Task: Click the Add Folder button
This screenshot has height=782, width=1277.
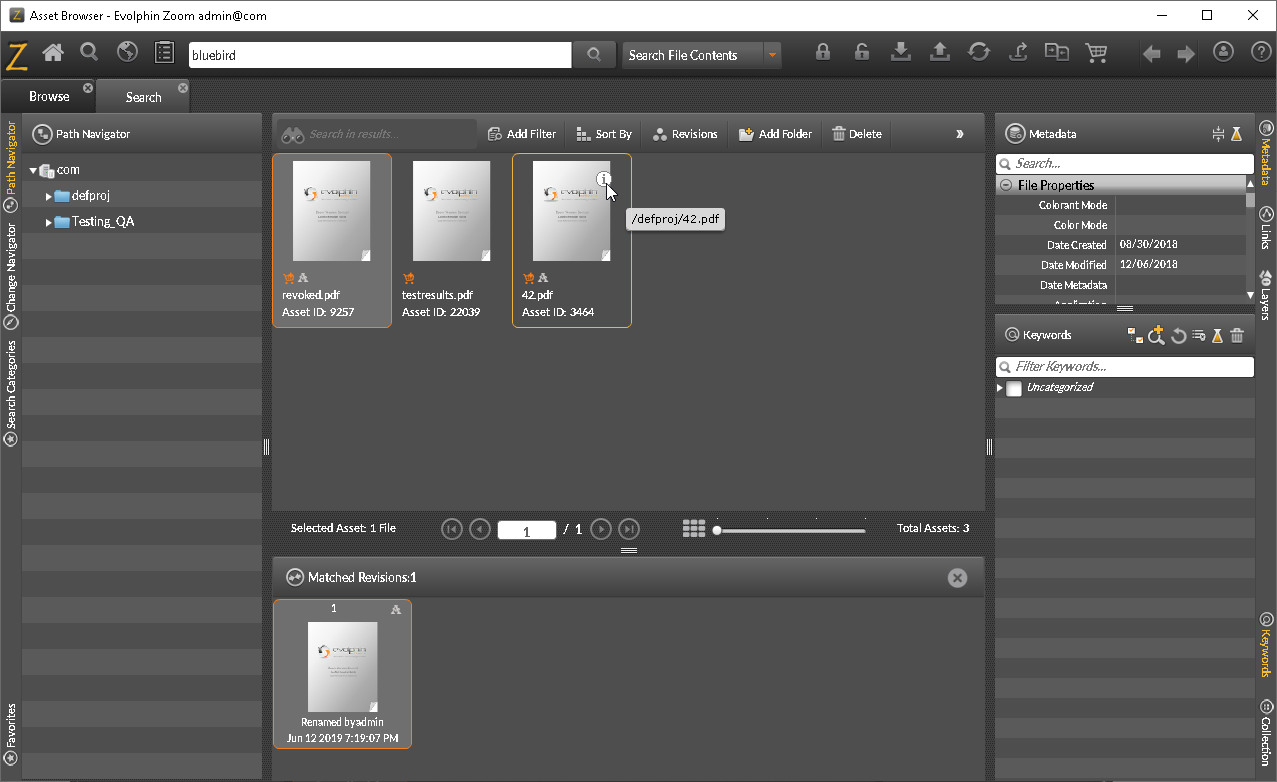Action: (775, 134)
